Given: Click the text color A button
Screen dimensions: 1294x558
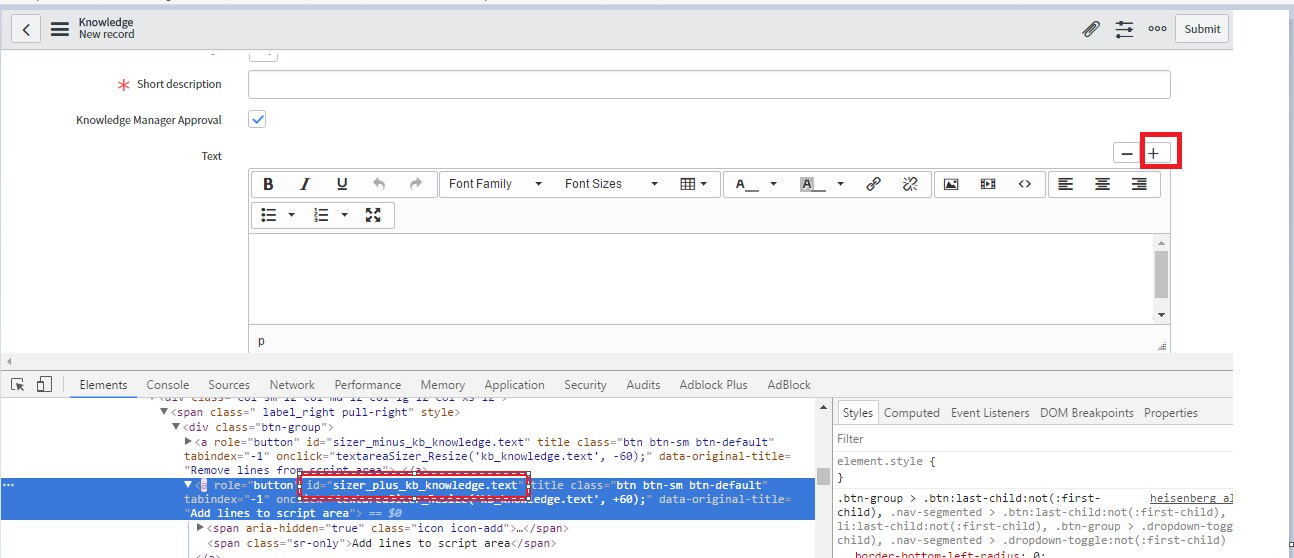Looking at the screenshot, I should pyautogui.click(x=747, y=184).
